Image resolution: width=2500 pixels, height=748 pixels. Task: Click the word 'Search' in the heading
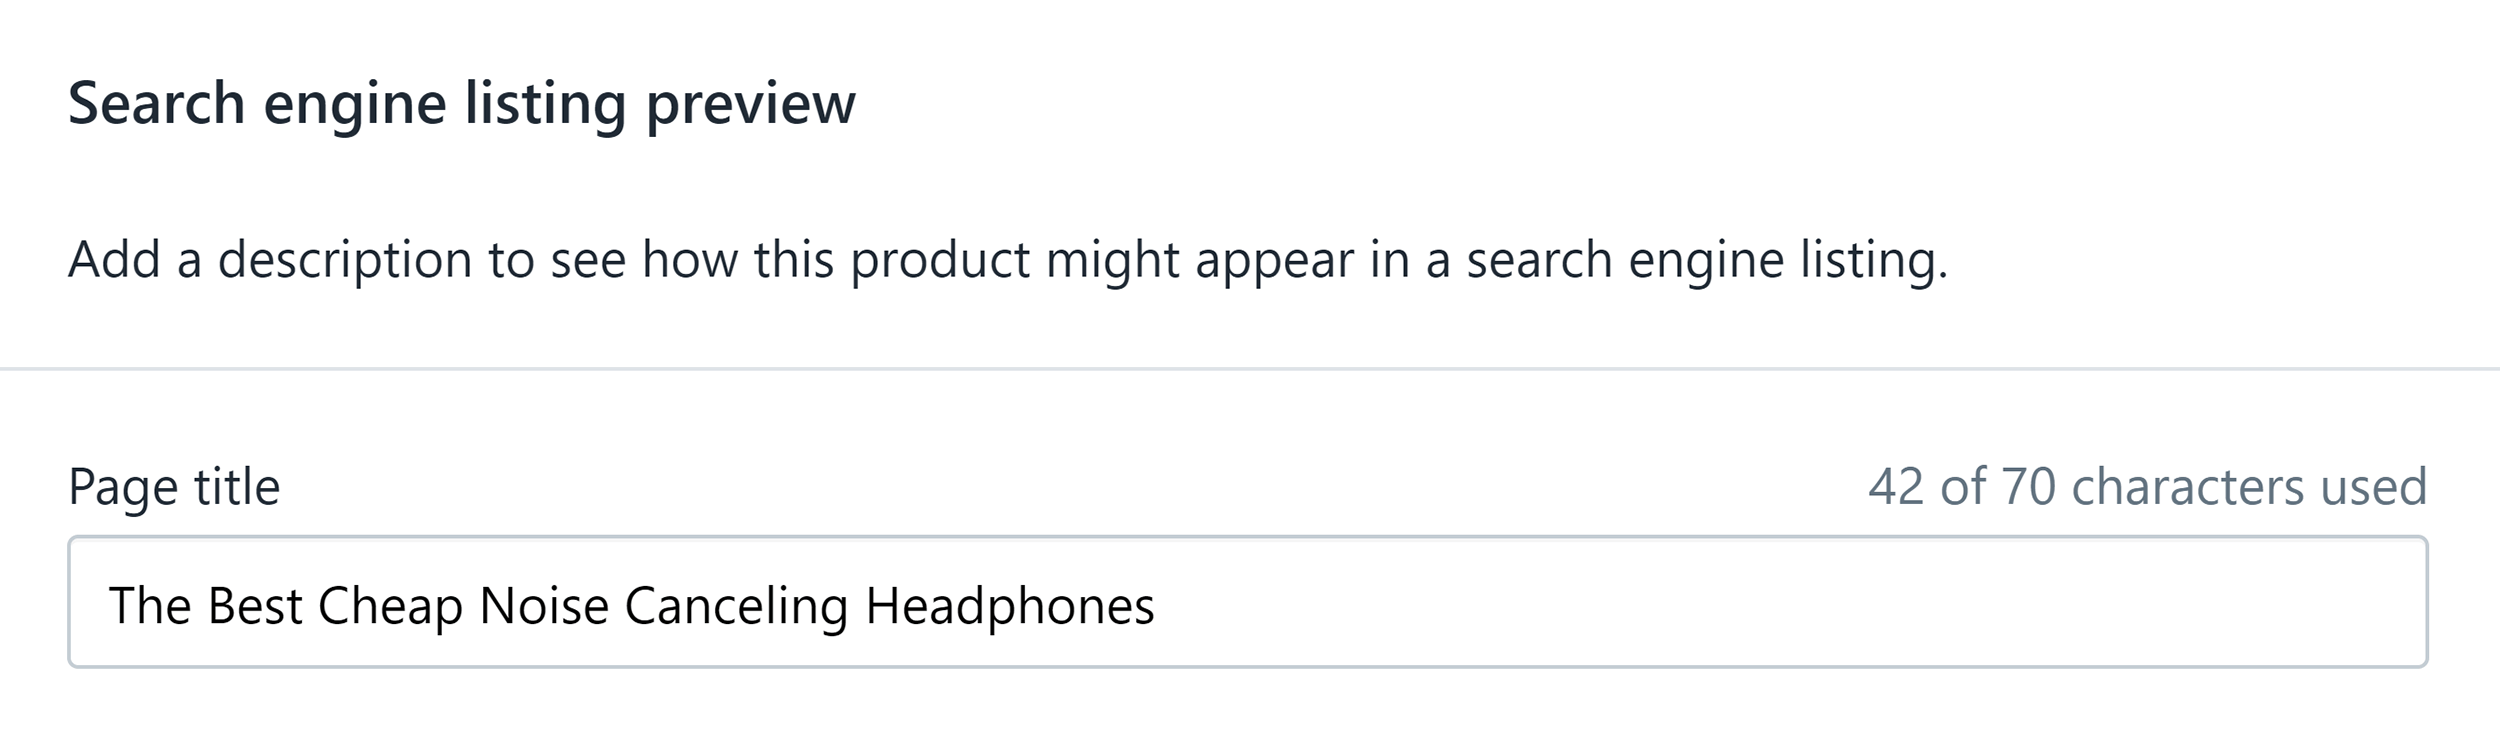point(157,103)
